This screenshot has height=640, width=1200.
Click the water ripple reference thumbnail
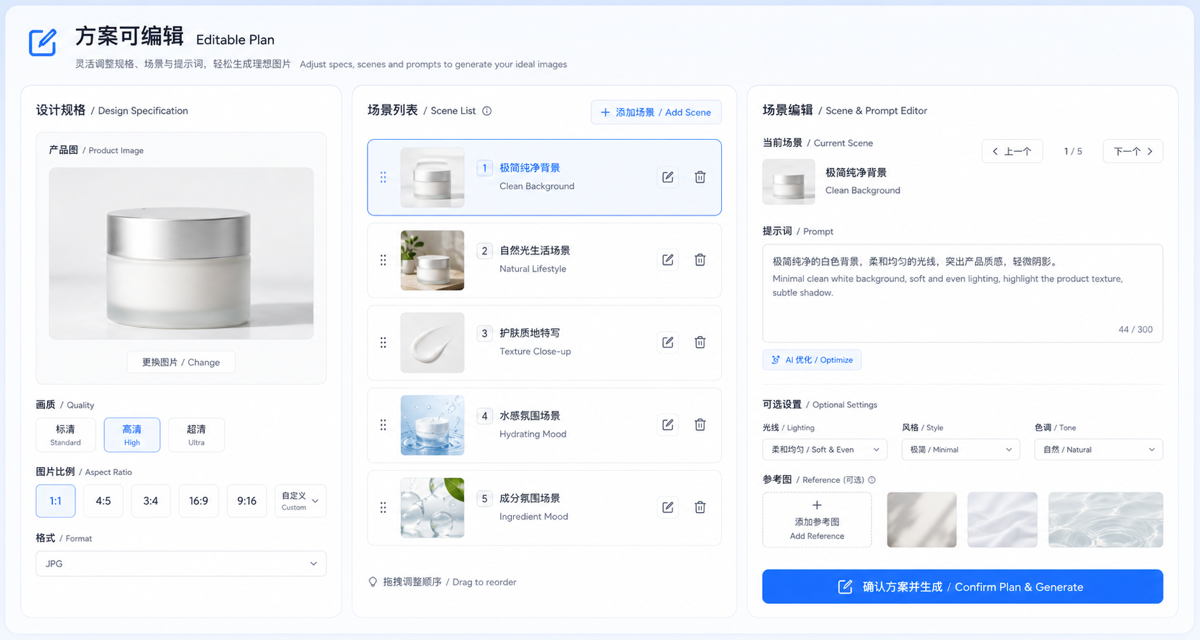1105,520
